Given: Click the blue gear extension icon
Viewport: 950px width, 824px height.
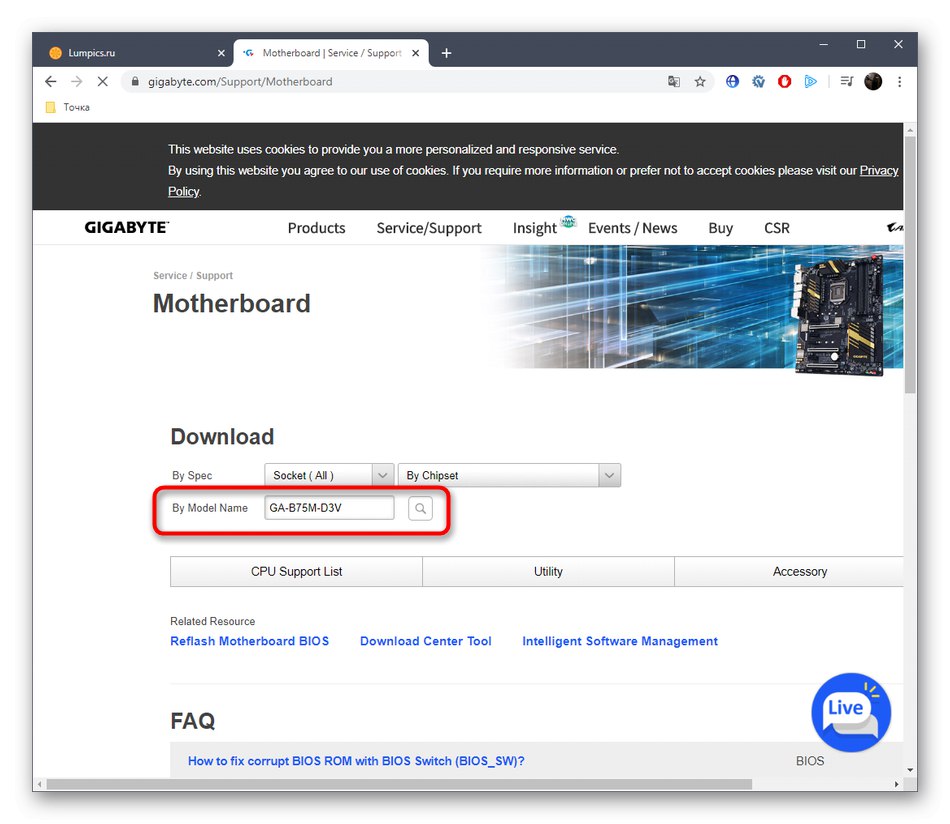Looking at the screenshot, I should pos(759,81).
